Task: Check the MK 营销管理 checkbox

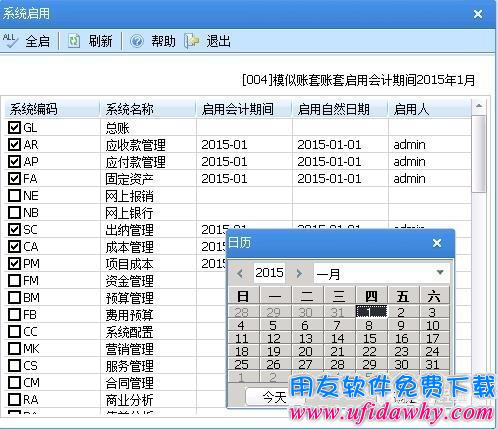Action: coord(14,348)
